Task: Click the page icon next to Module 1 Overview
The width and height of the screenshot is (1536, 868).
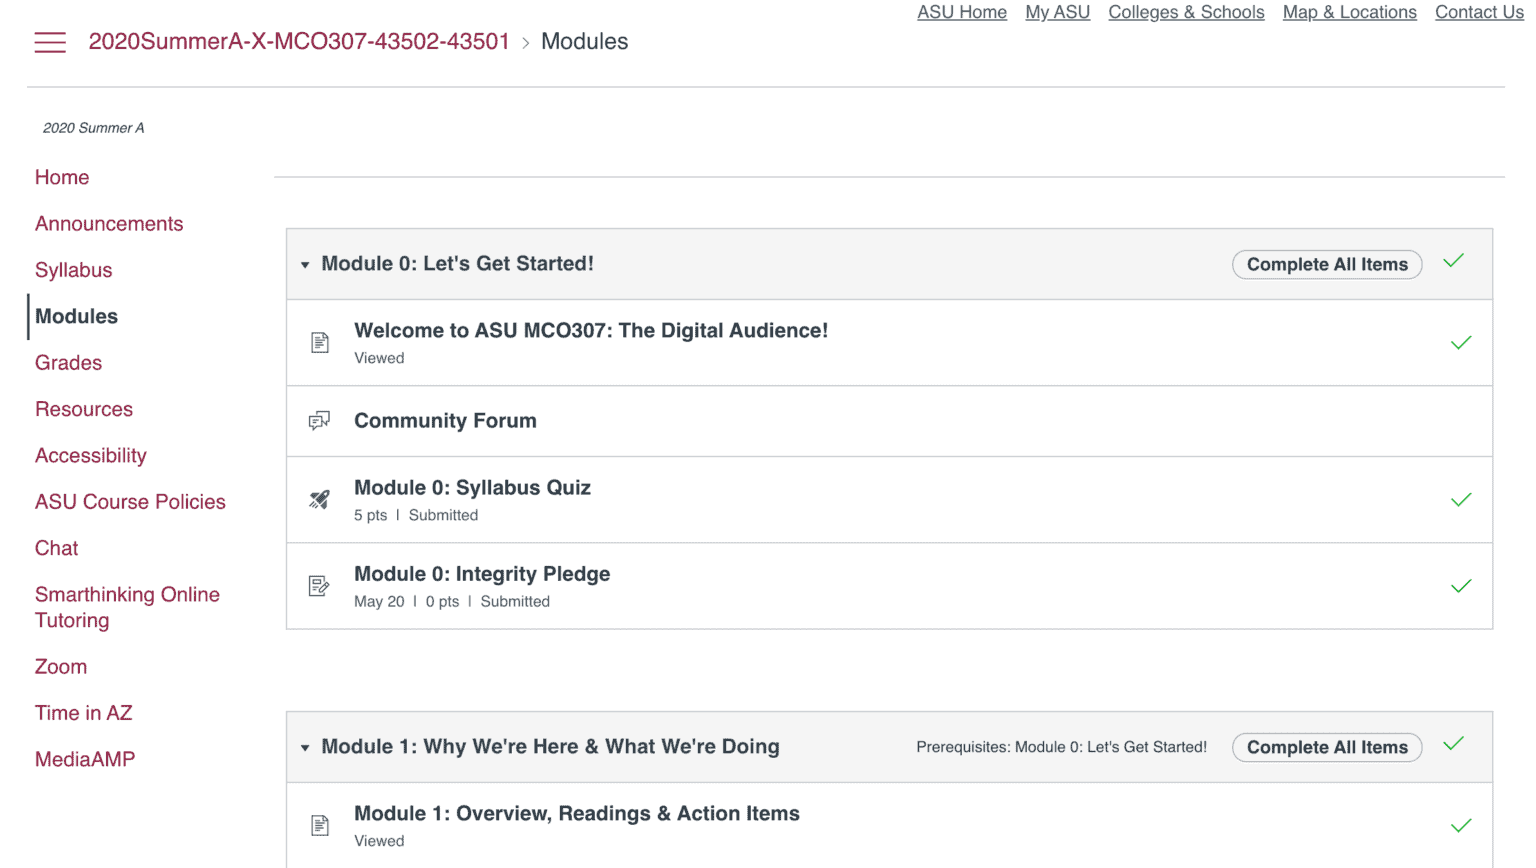Action: coord(319,824)
